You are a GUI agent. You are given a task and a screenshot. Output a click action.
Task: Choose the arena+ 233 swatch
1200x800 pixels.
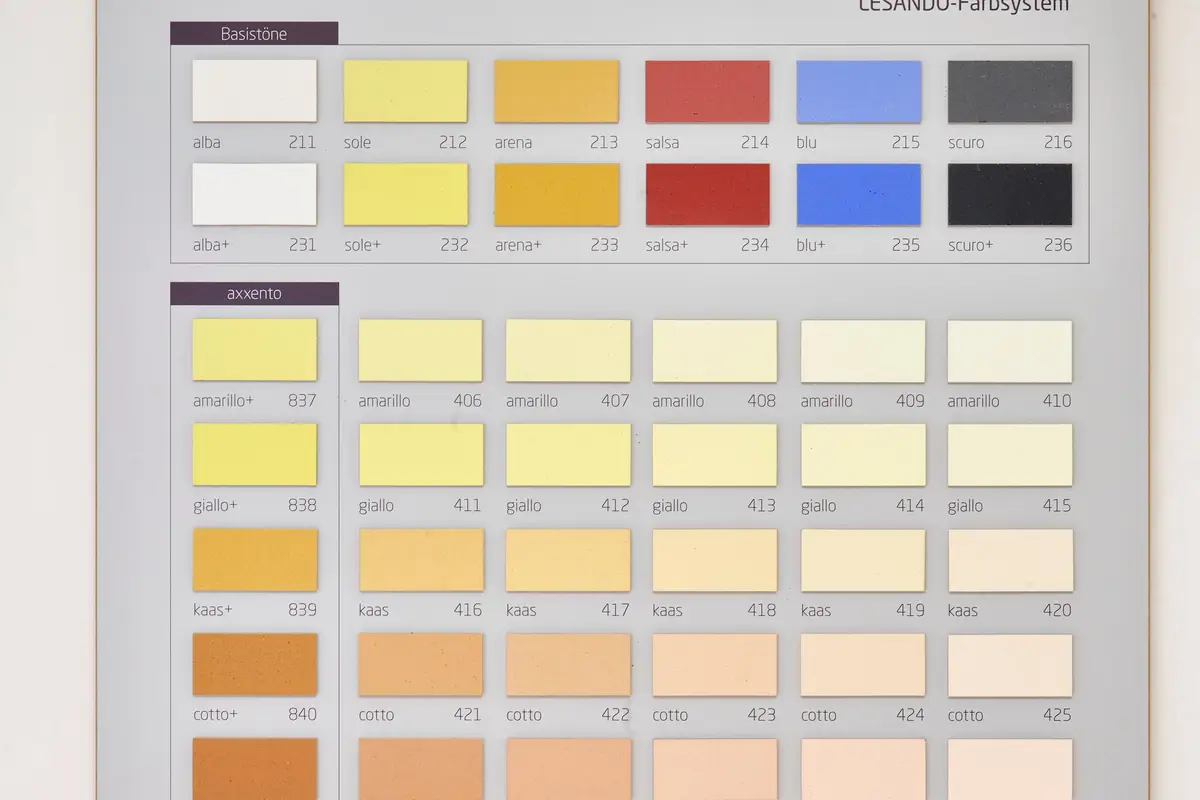(557, 194)
